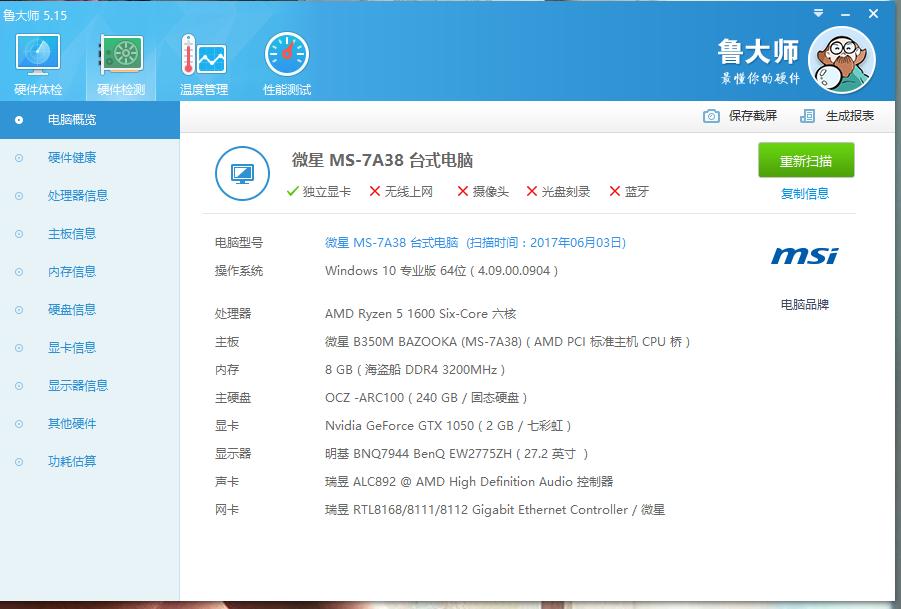Select the 硬件检测 hardware detection icon
This screenshot has width=901, height=609.
119,62
